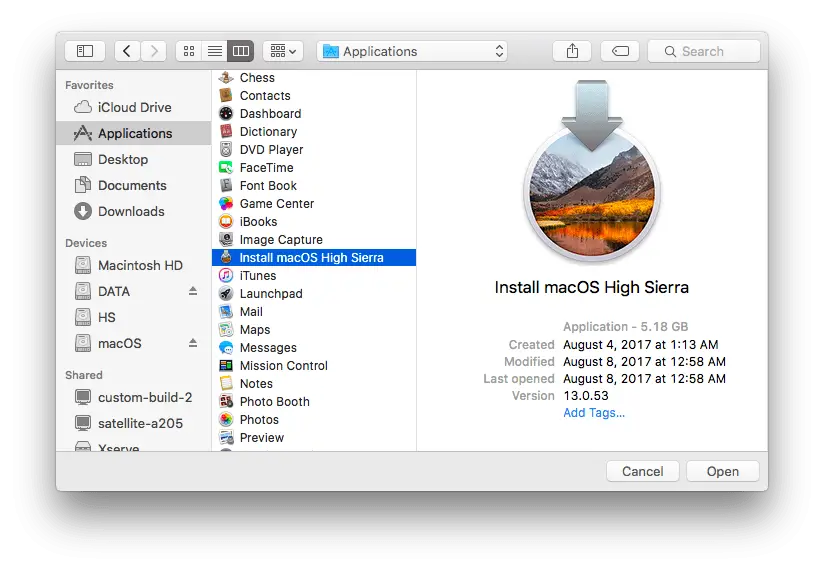Select the Messages app icon
The height and width of the screenshot is (571, 824).
(226, 347)
